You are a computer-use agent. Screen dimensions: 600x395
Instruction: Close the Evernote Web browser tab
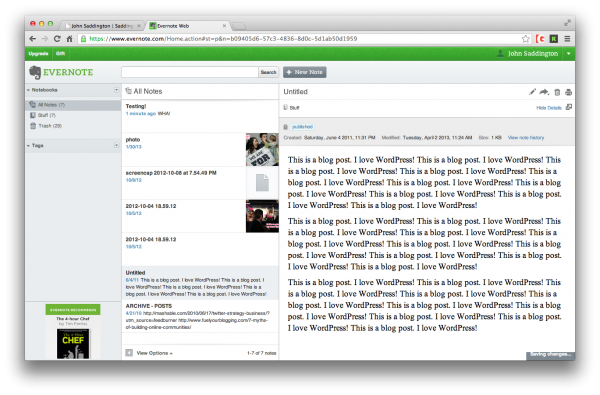[224, 26]
